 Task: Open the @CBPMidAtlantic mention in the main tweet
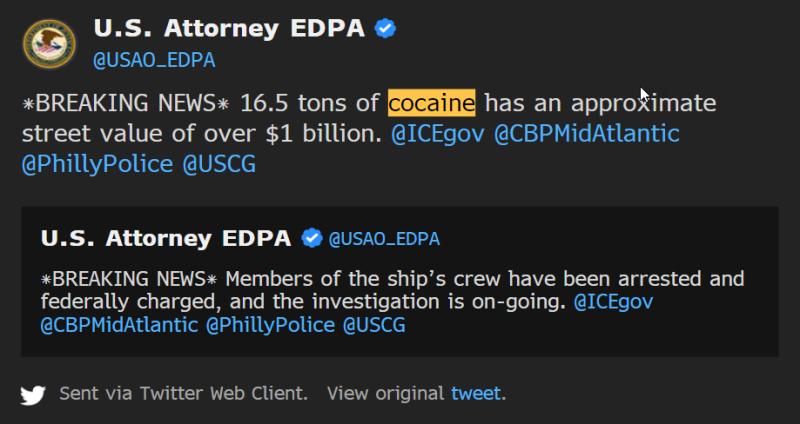click(x=587, y=133)
